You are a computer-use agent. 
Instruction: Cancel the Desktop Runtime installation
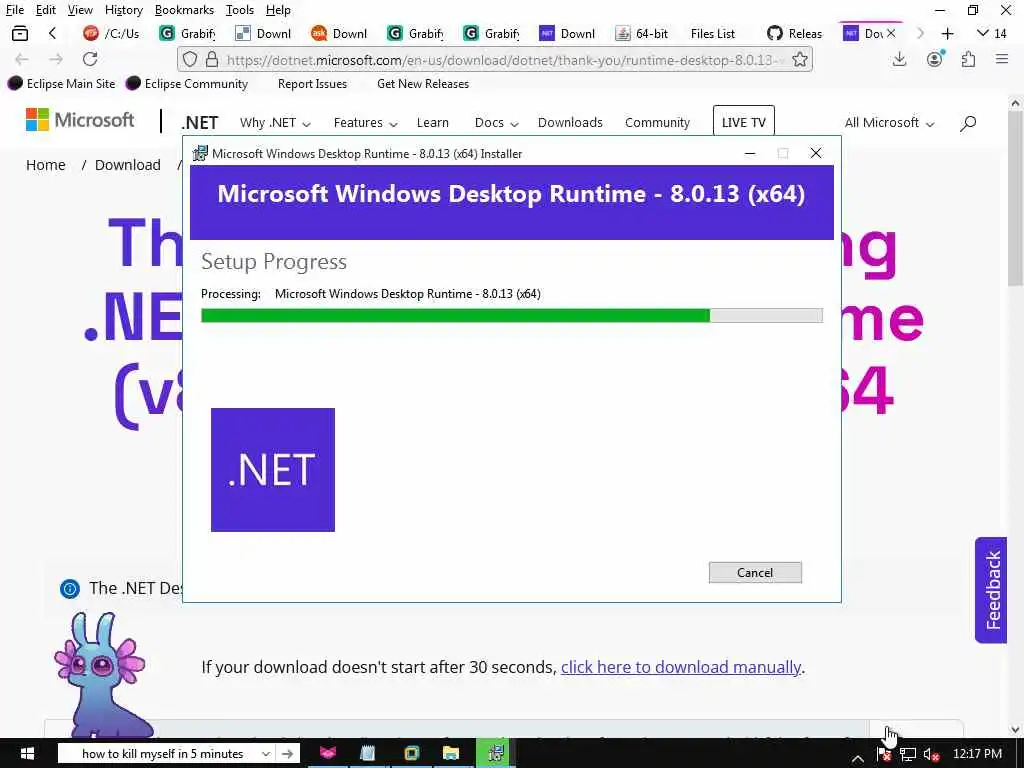click(x=755, y=573)
